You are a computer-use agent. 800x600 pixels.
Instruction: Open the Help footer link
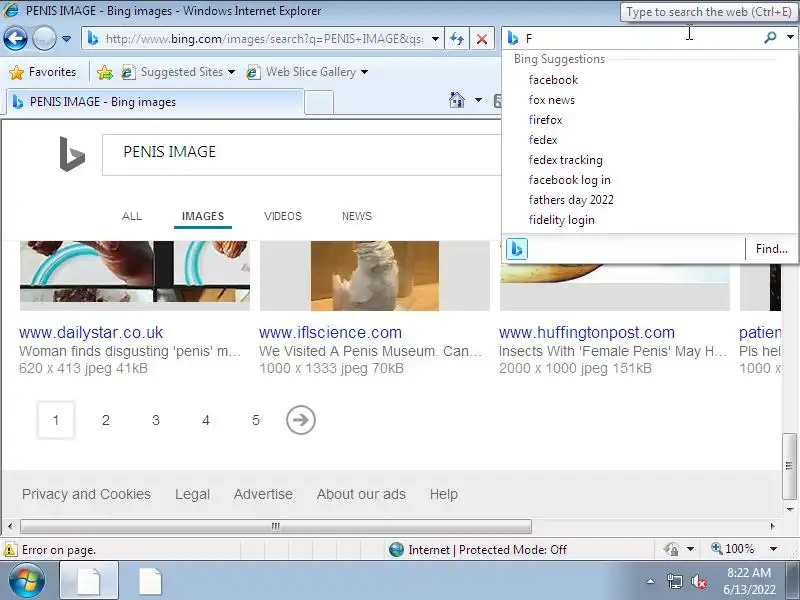(x=443, y=494)
